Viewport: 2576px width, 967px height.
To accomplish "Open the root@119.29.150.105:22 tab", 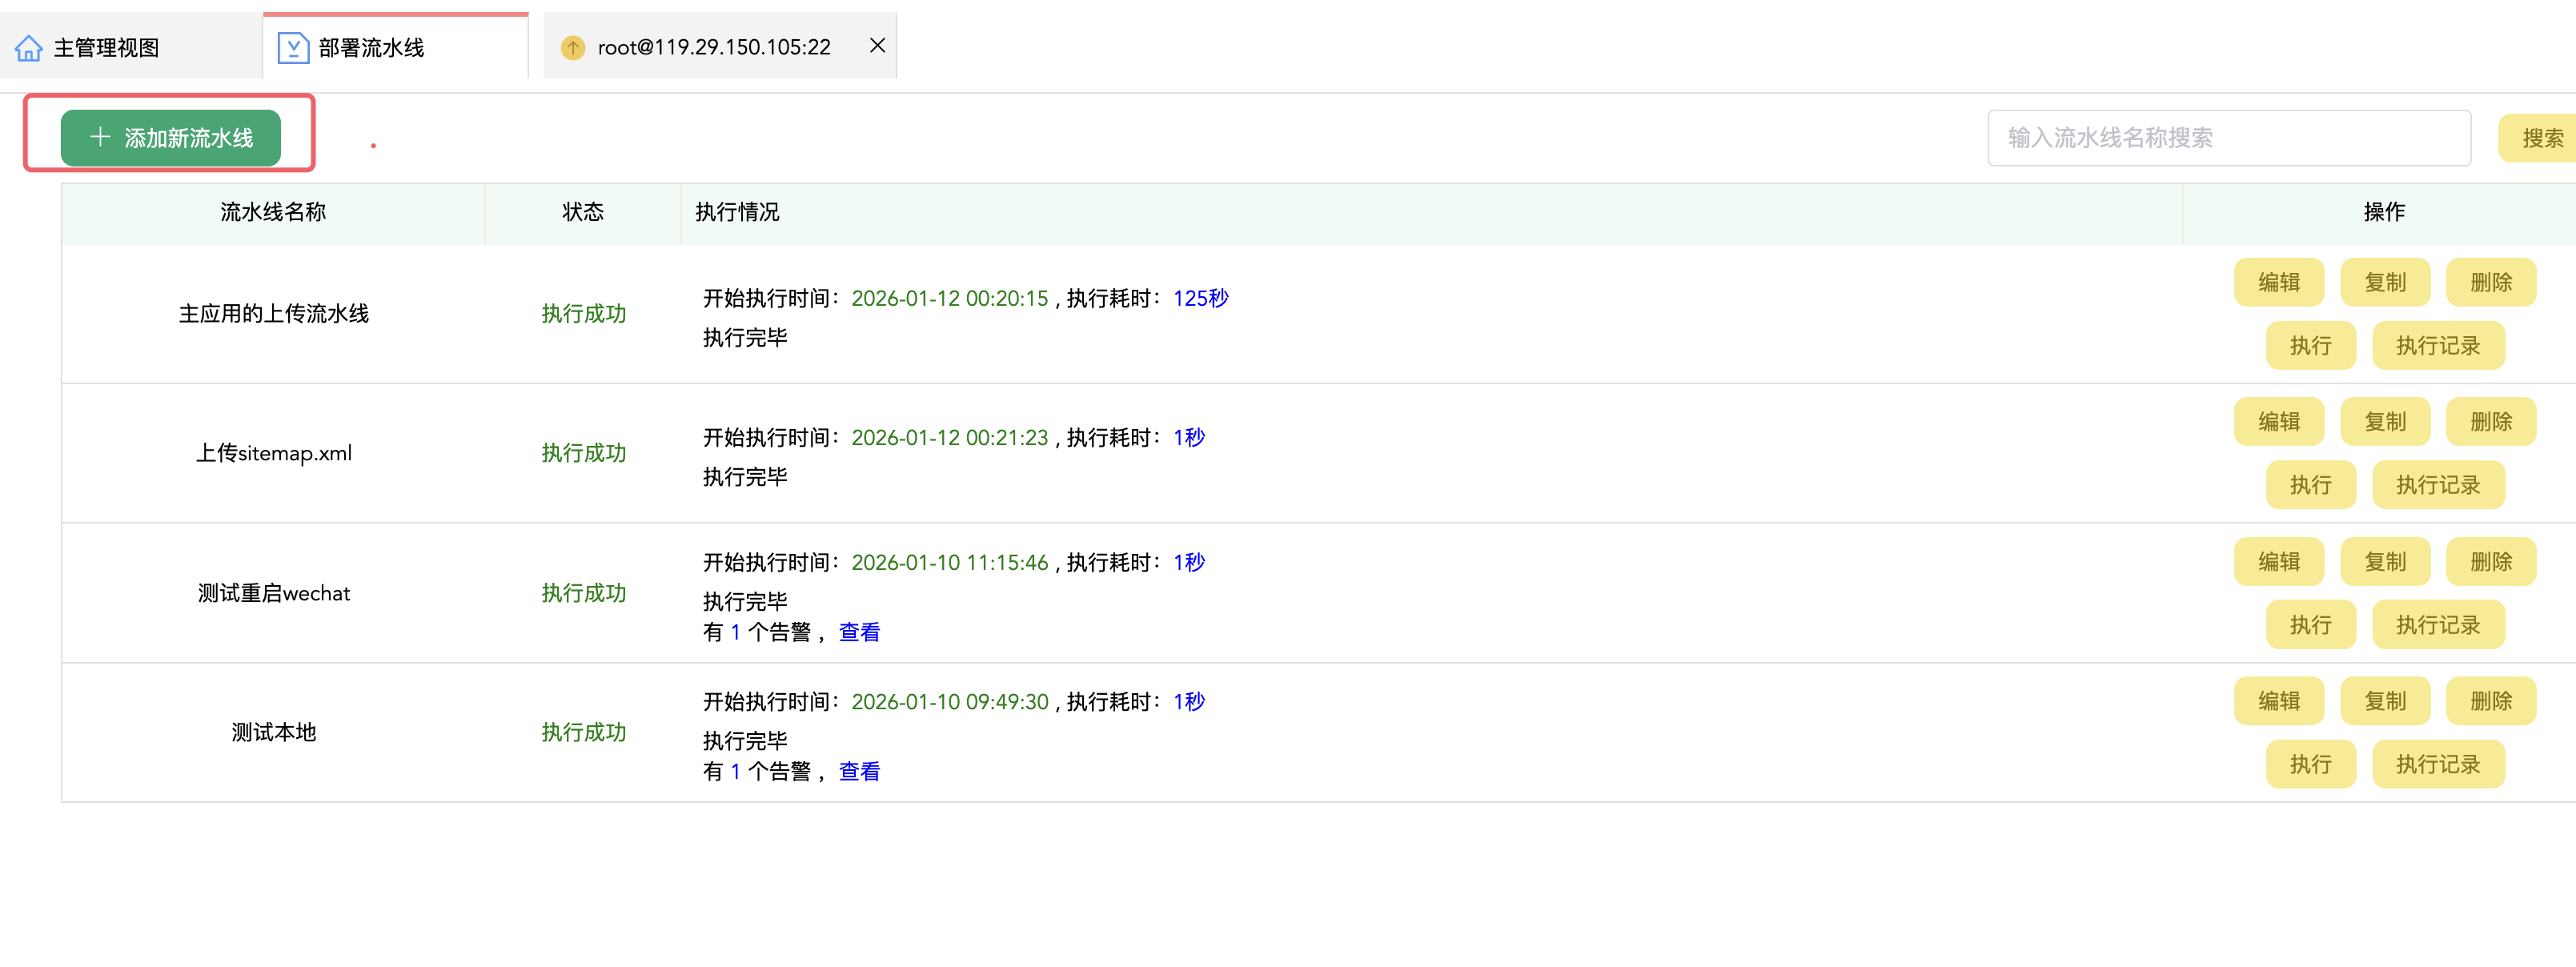I will pos(713,47).
